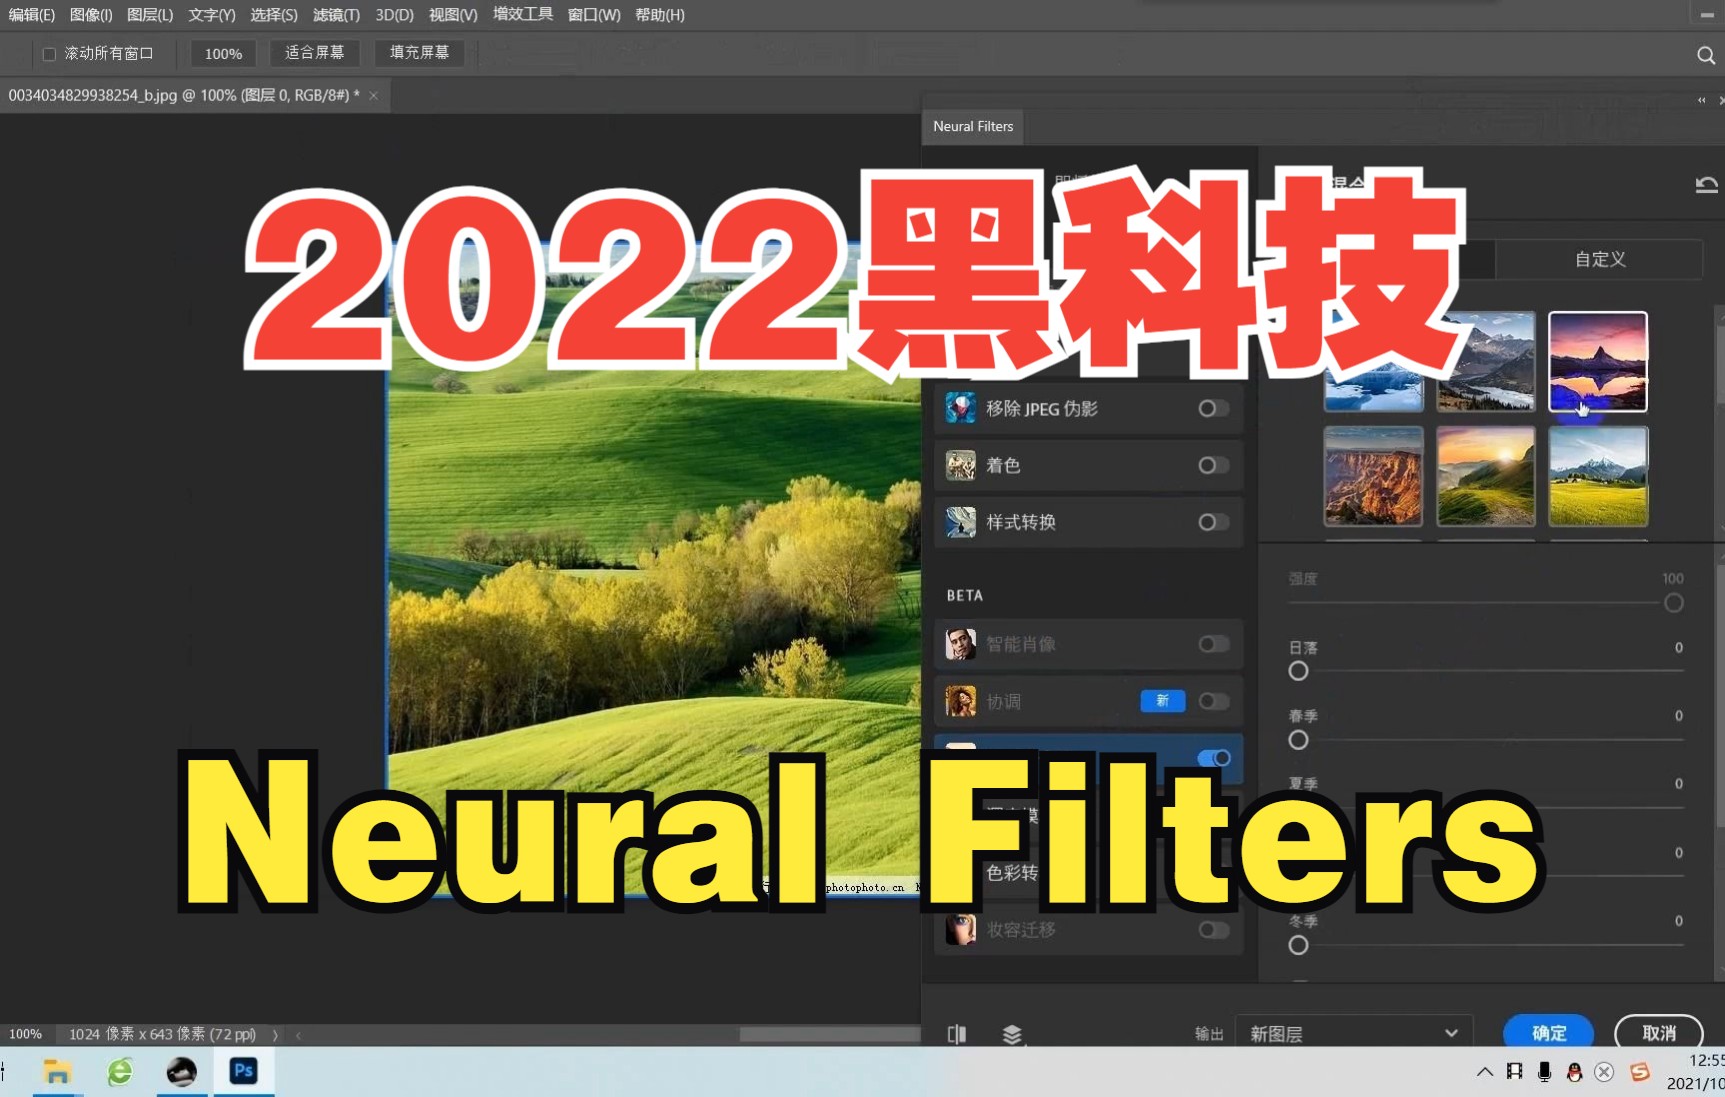The width and height of the screenshot is (1725, 1097).
Task: Expand the status bar info chevron
Action: click(x=275, y=1035)
